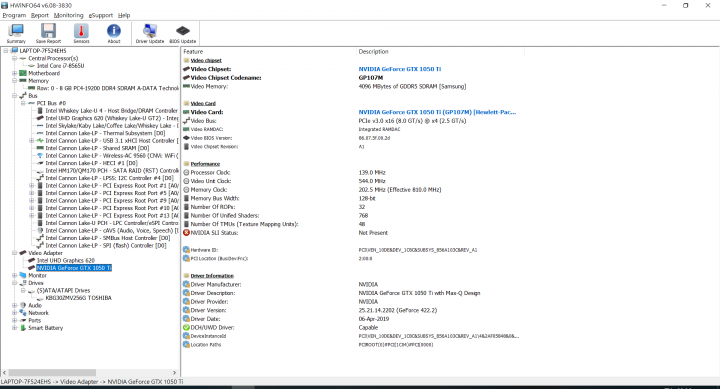Viewport: 720px width, 389px height.
Task: Select the Motherboard tree item
Action: [44, 73]
